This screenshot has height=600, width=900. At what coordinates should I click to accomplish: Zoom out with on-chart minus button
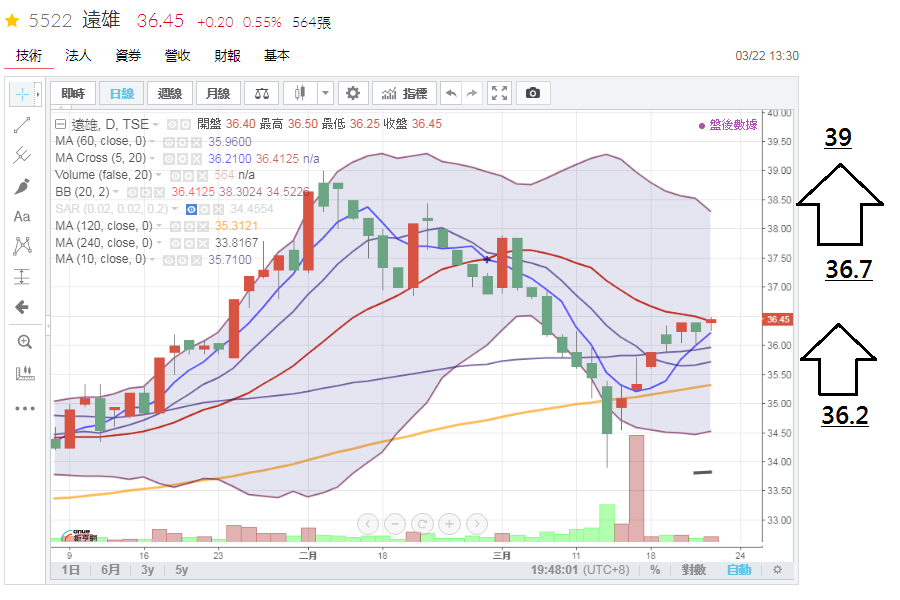[395, 524]
